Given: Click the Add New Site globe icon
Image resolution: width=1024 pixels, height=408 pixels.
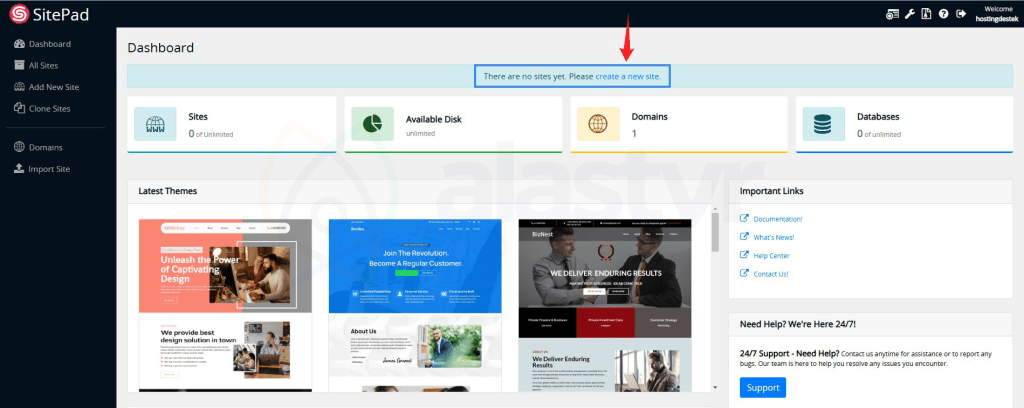Looking at the screenshot, I should 19,87.
